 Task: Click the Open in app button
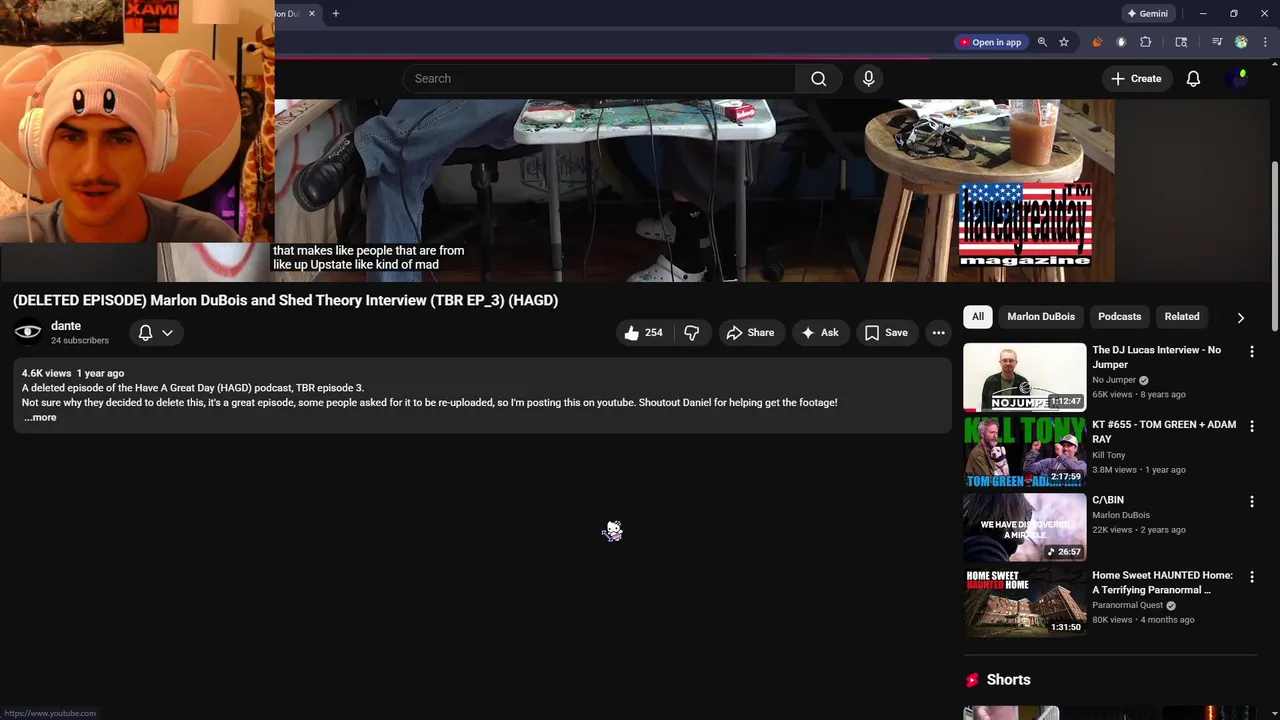click(990, 42)
